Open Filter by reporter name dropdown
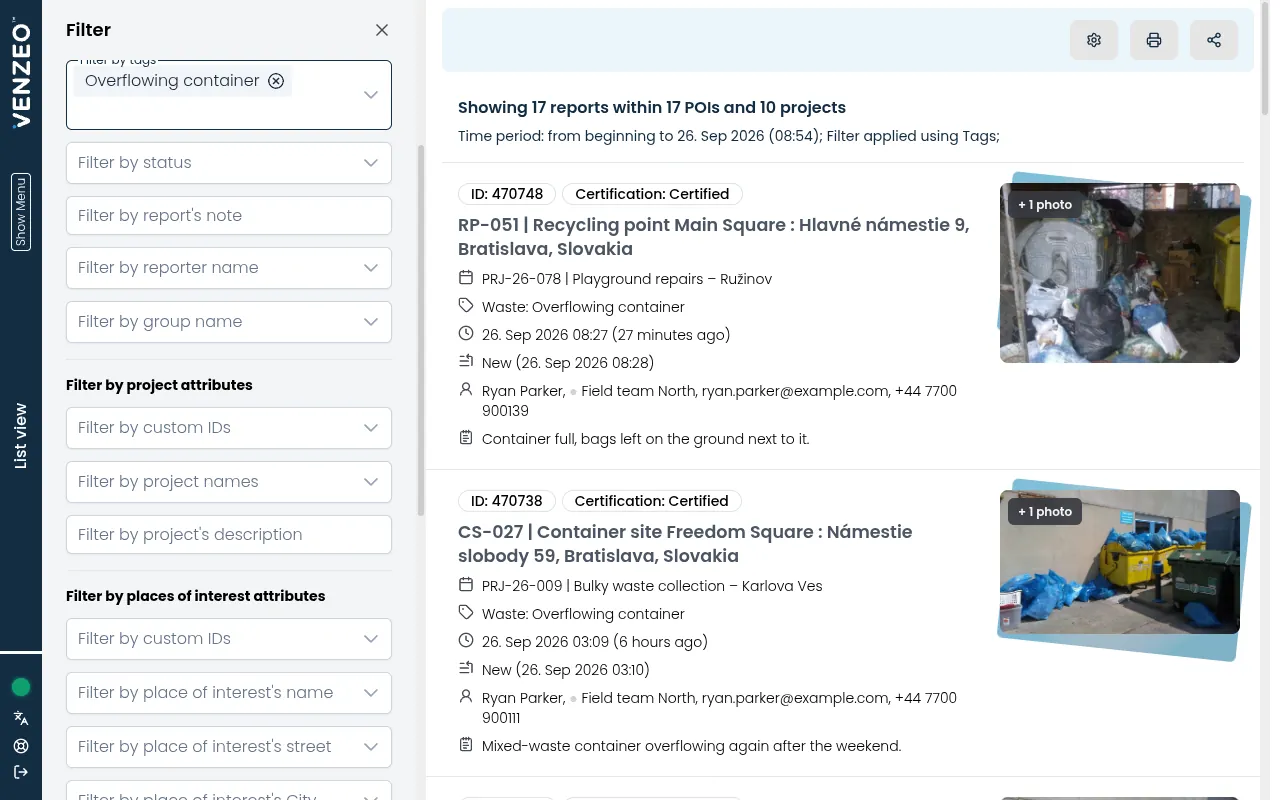Image resolution: width=1280 pixels, height=800 pixels. point(229,268)
